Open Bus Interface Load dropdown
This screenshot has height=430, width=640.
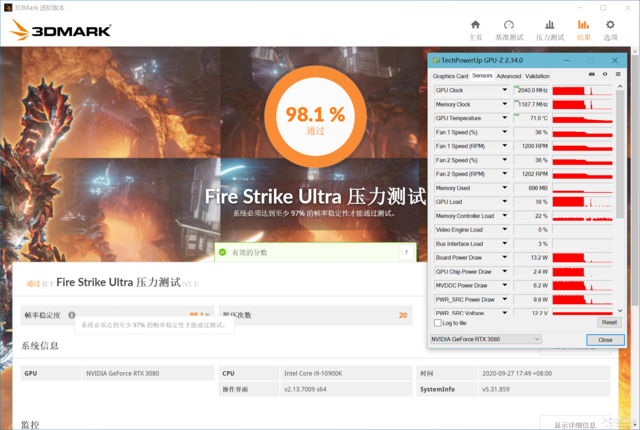click(505, 244)
